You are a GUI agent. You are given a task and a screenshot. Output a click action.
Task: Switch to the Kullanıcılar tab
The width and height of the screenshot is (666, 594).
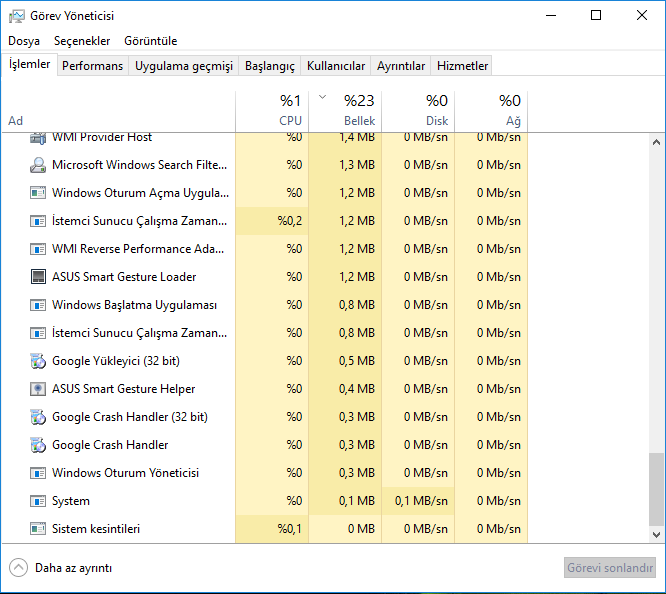336,66
